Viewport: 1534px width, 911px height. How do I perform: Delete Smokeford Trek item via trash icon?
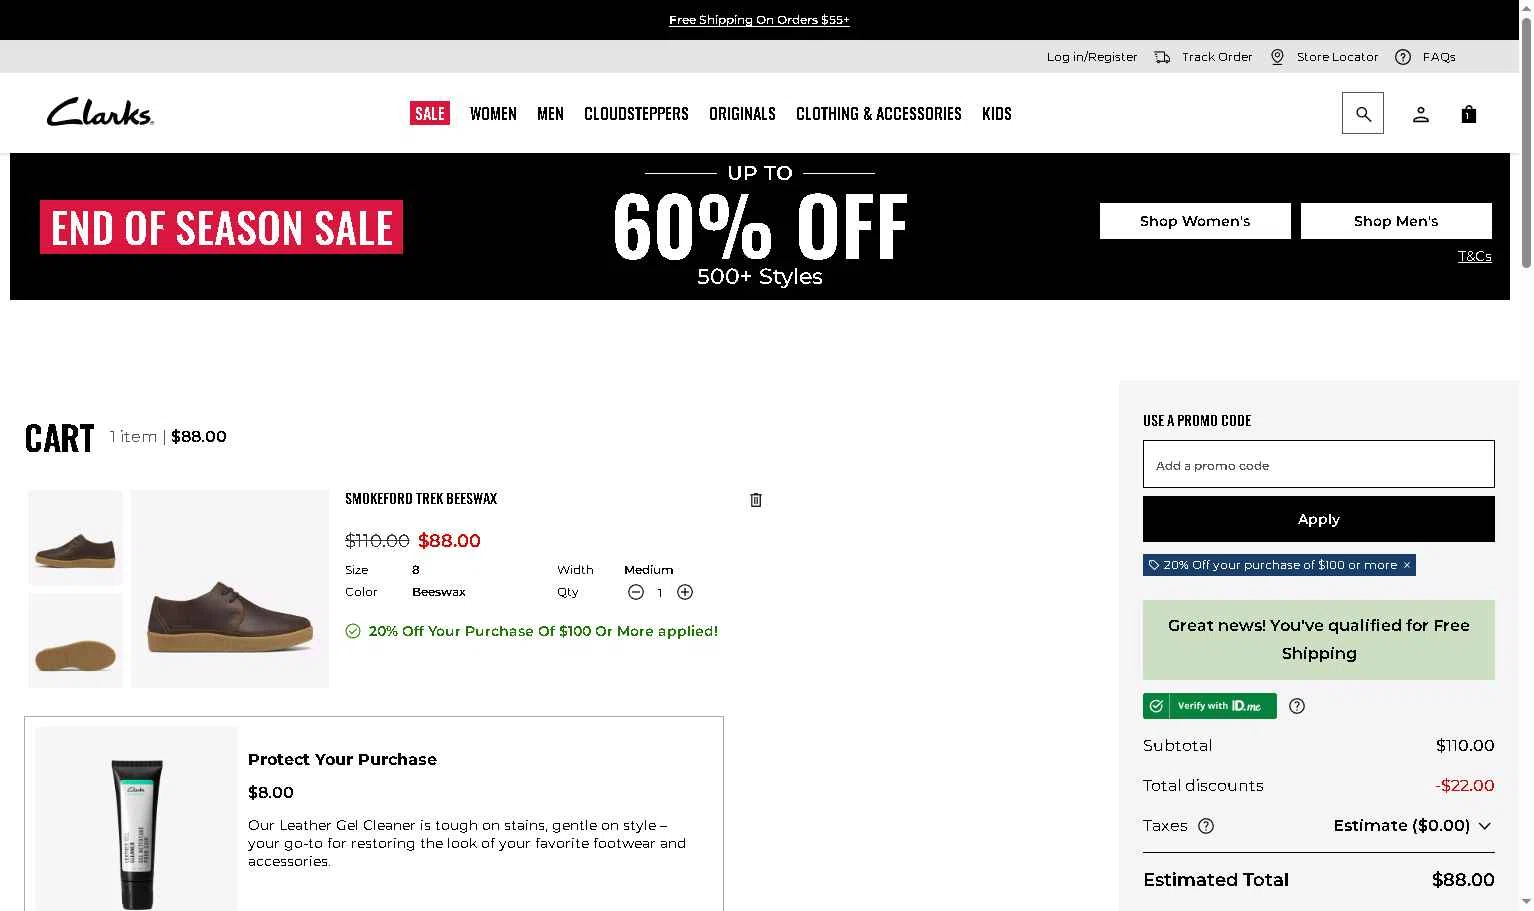pos(756,500)
